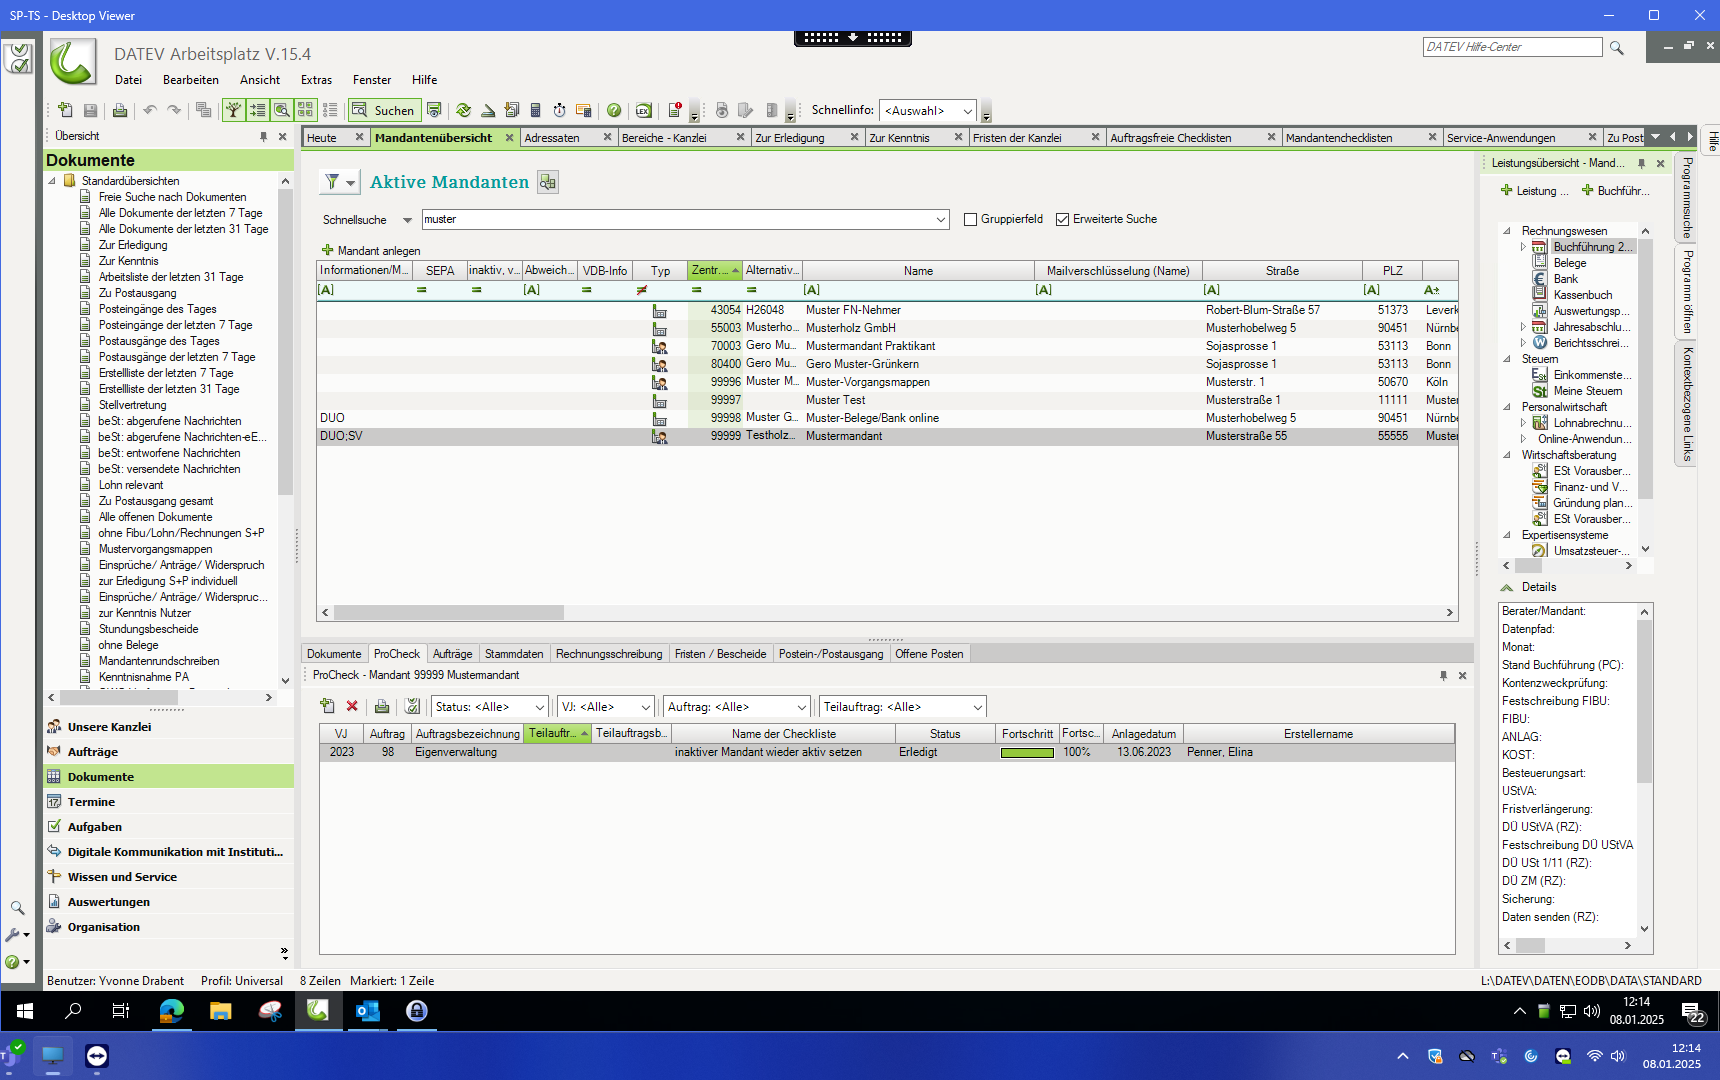The width and height of the screenshot is (1720, 1080).
Task: Switch to the Stammdaten tab
Action: (514, 654)
